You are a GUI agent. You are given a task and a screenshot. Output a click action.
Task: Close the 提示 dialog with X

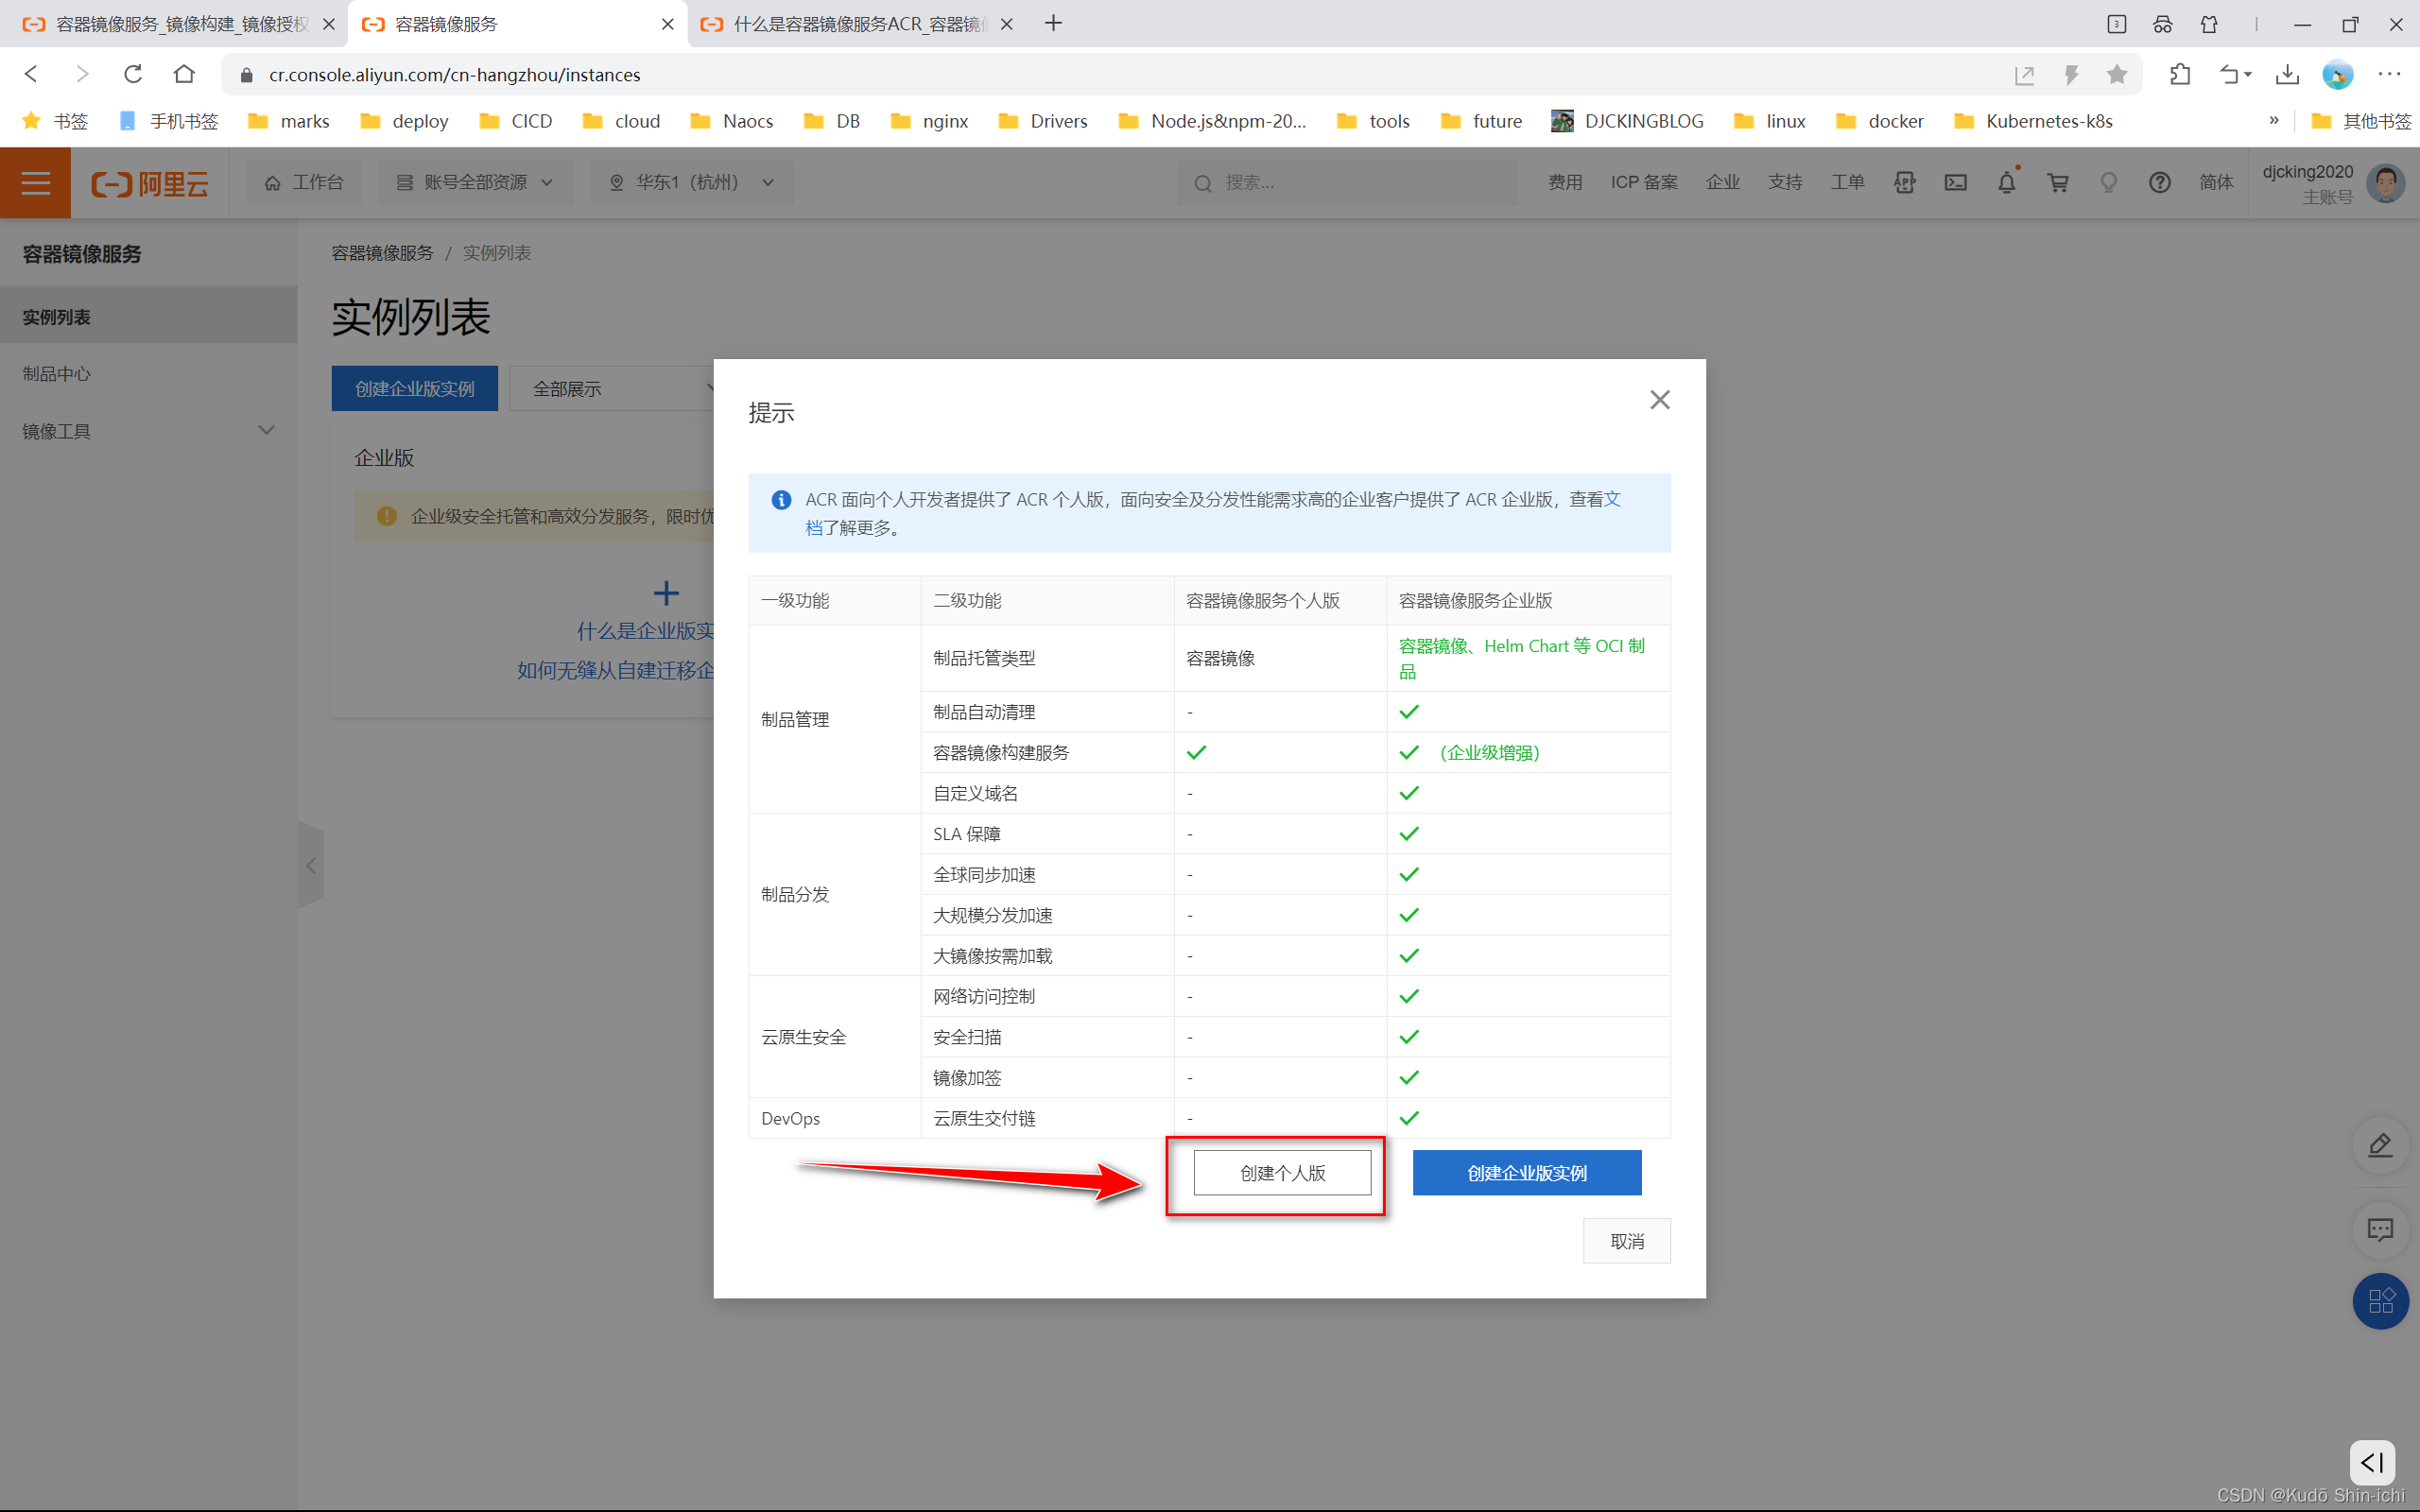[1659, 400]
